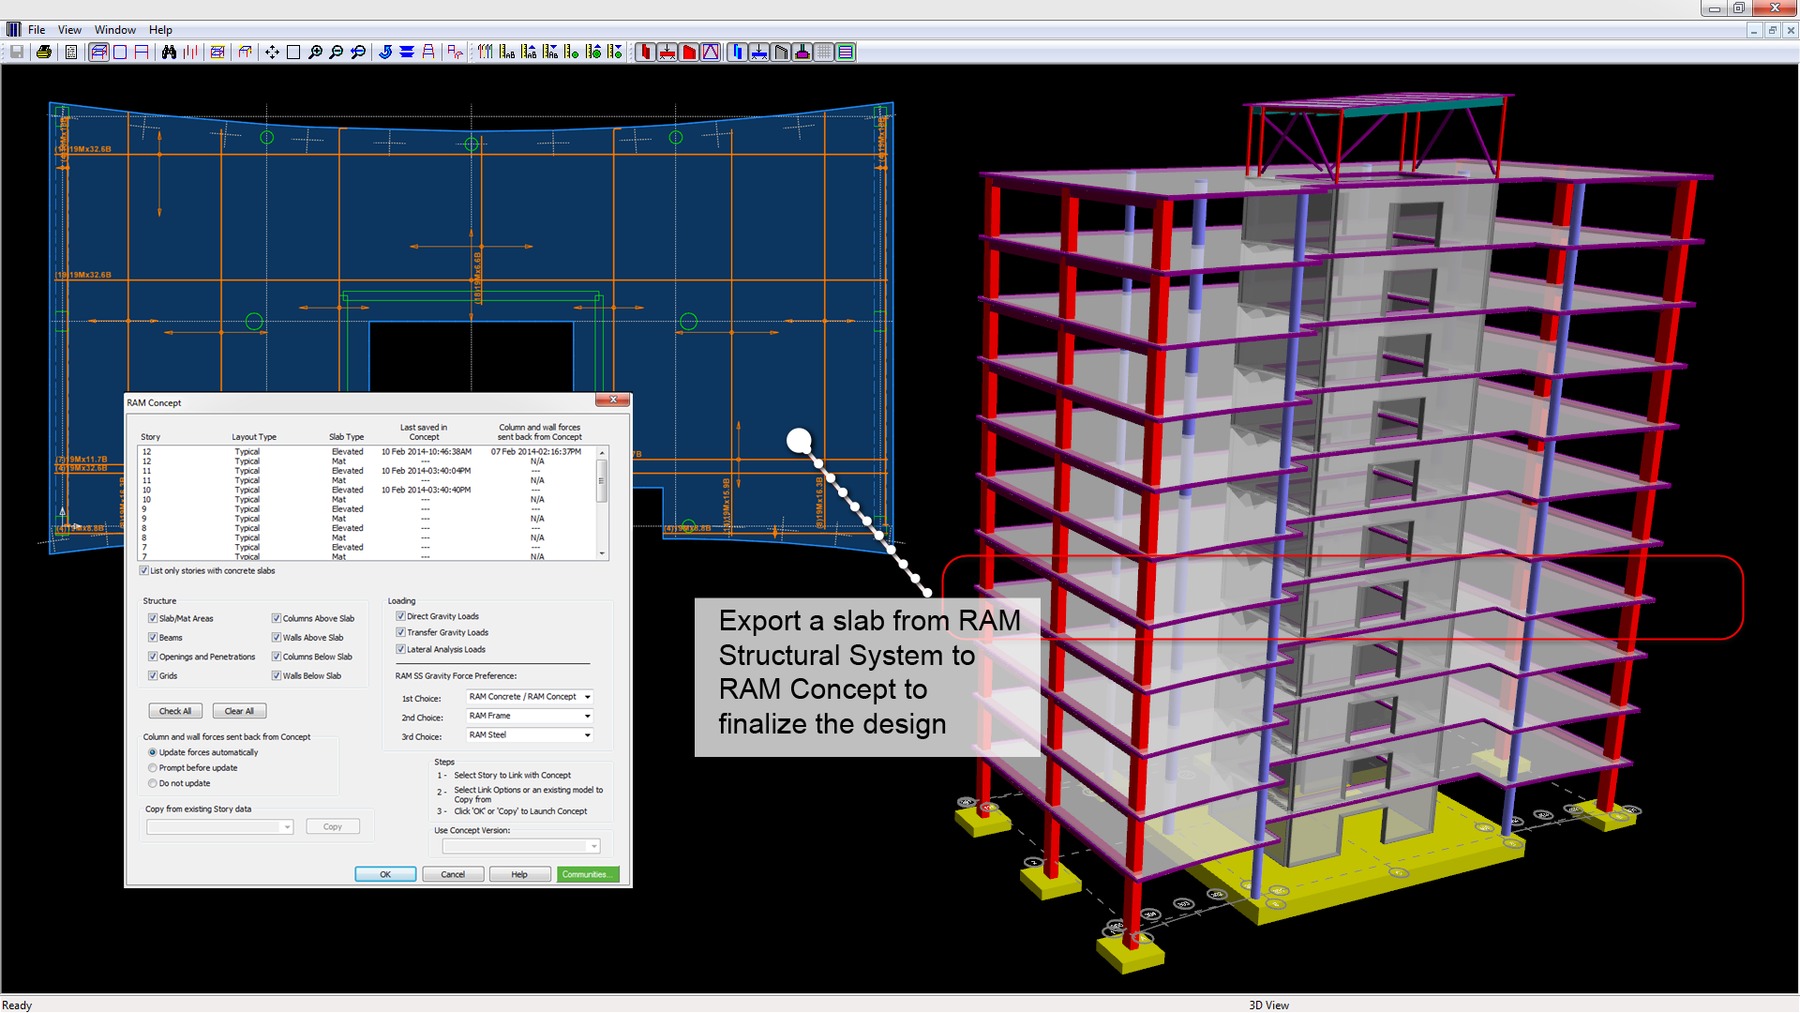Select the Prompt before update option
This screenshot has width=1800, height=1013.
coord(153,768)
